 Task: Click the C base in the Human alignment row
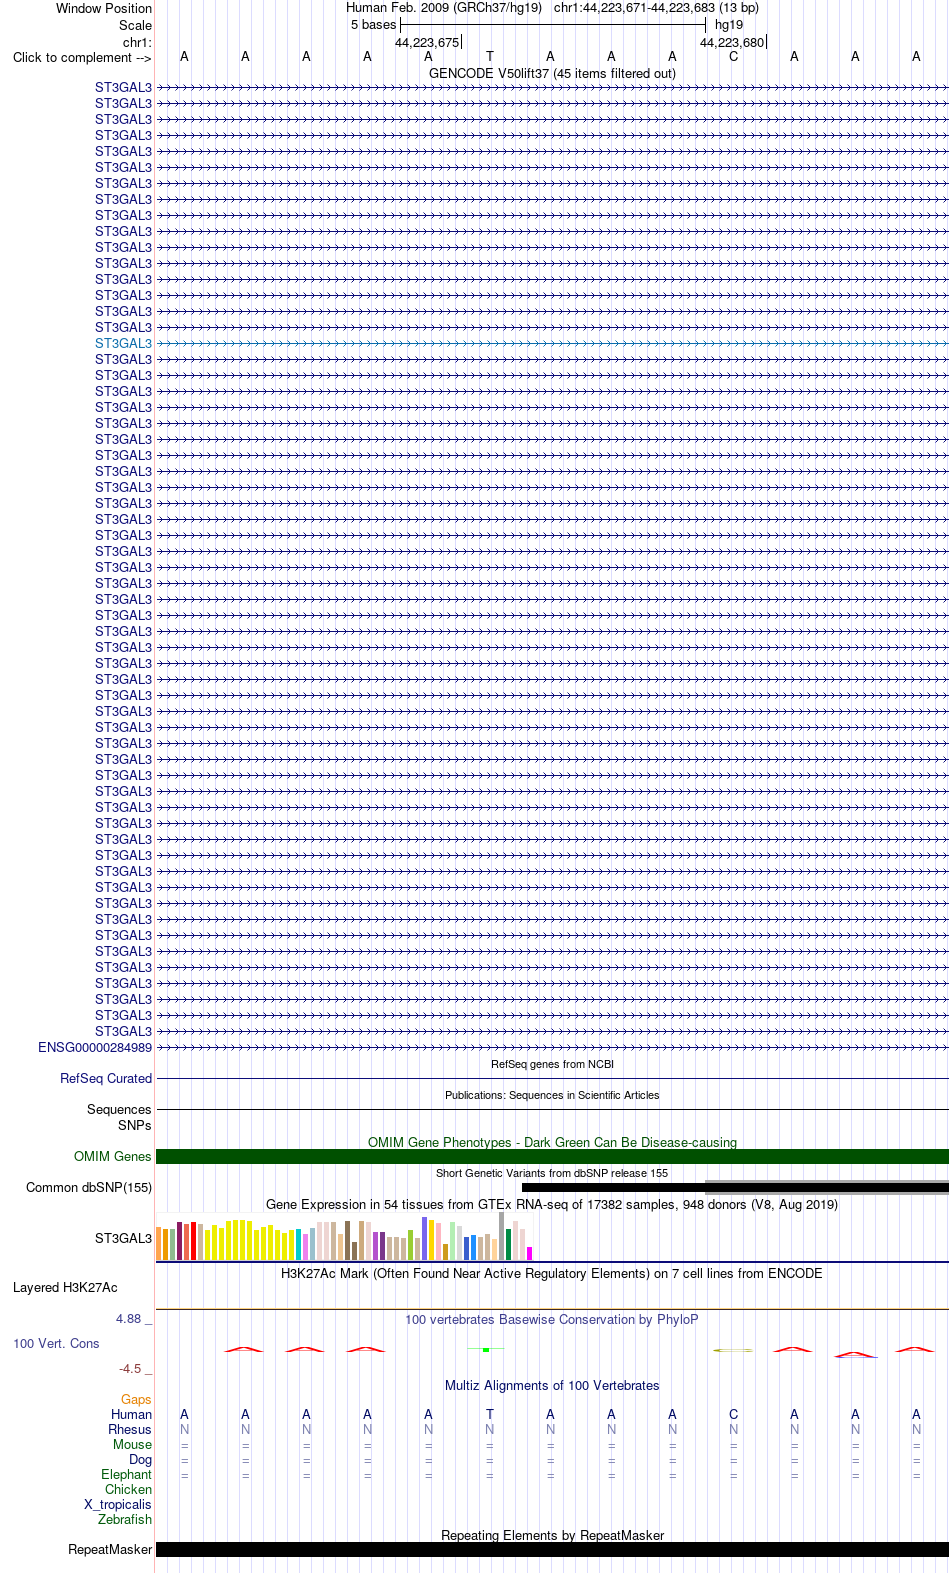tap(733, 1414)
